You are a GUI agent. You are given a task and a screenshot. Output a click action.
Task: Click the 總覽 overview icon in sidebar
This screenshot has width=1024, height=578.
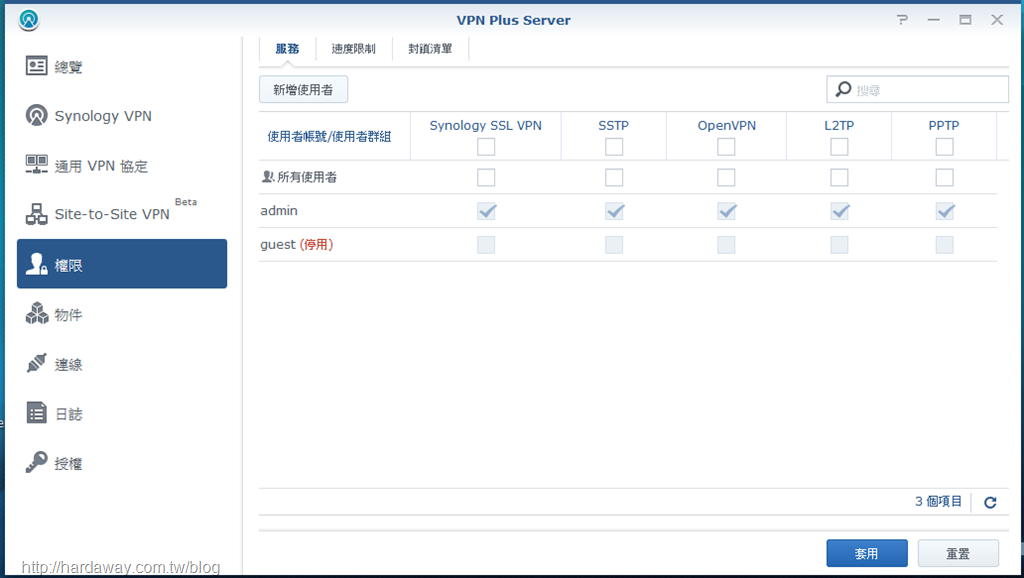37,66
